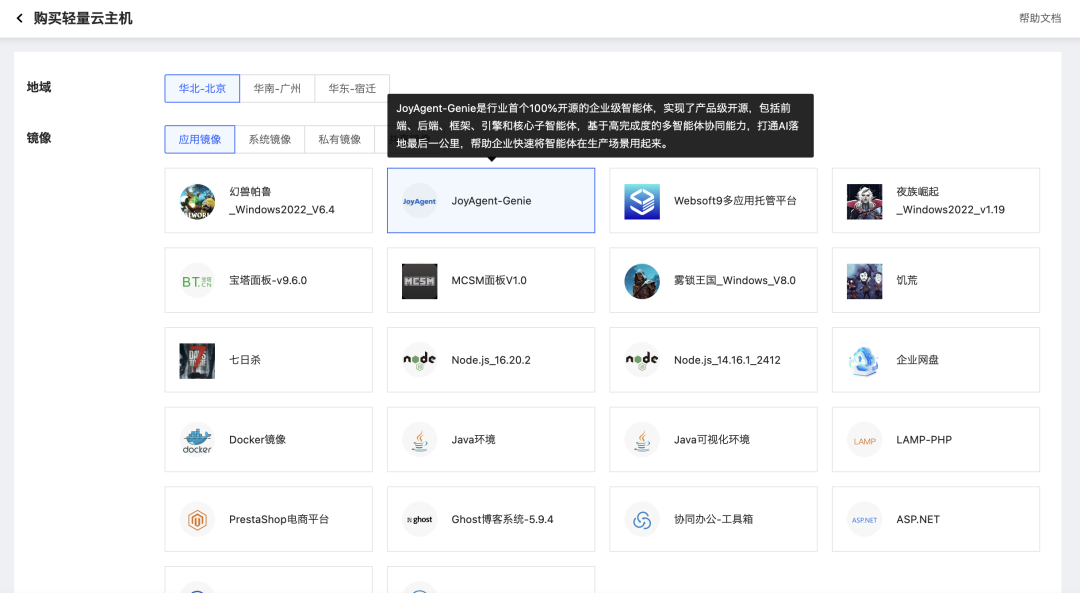The image size is (1080, 593).
Task: Click the MCSM black logo icon
Action: [x=419, y=281]
